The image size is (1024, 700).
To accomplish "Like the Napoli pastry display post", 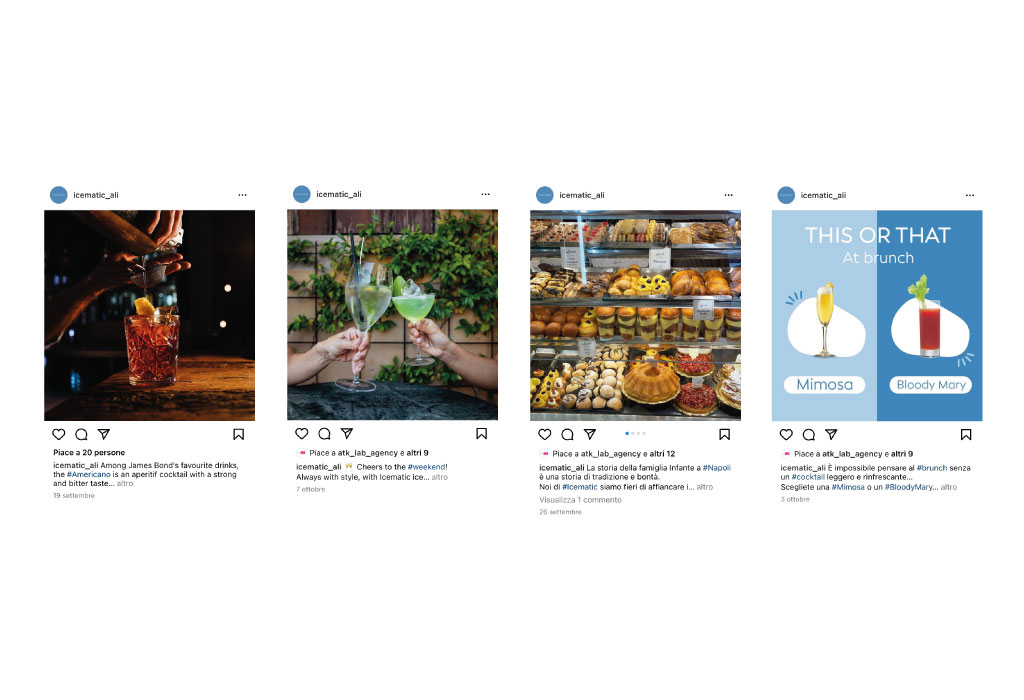I will coord(545,434).
